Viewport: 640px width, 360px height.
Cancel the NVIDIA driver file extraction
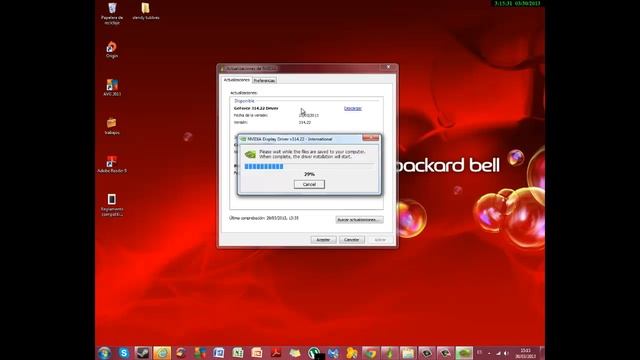[x=309, y=184]
